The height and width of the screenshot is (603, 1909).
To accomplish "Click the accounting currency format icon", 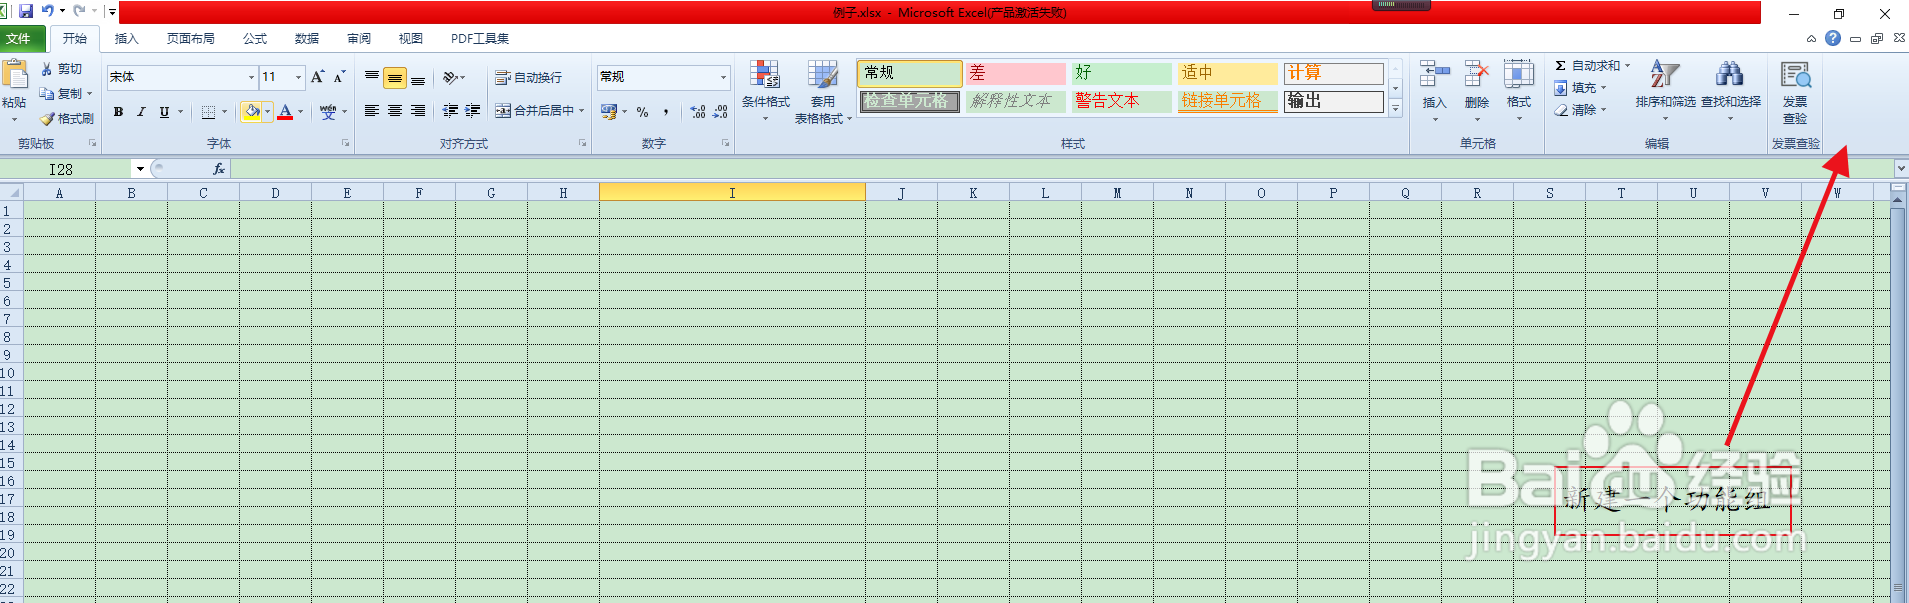I will [x=609, y=112].
